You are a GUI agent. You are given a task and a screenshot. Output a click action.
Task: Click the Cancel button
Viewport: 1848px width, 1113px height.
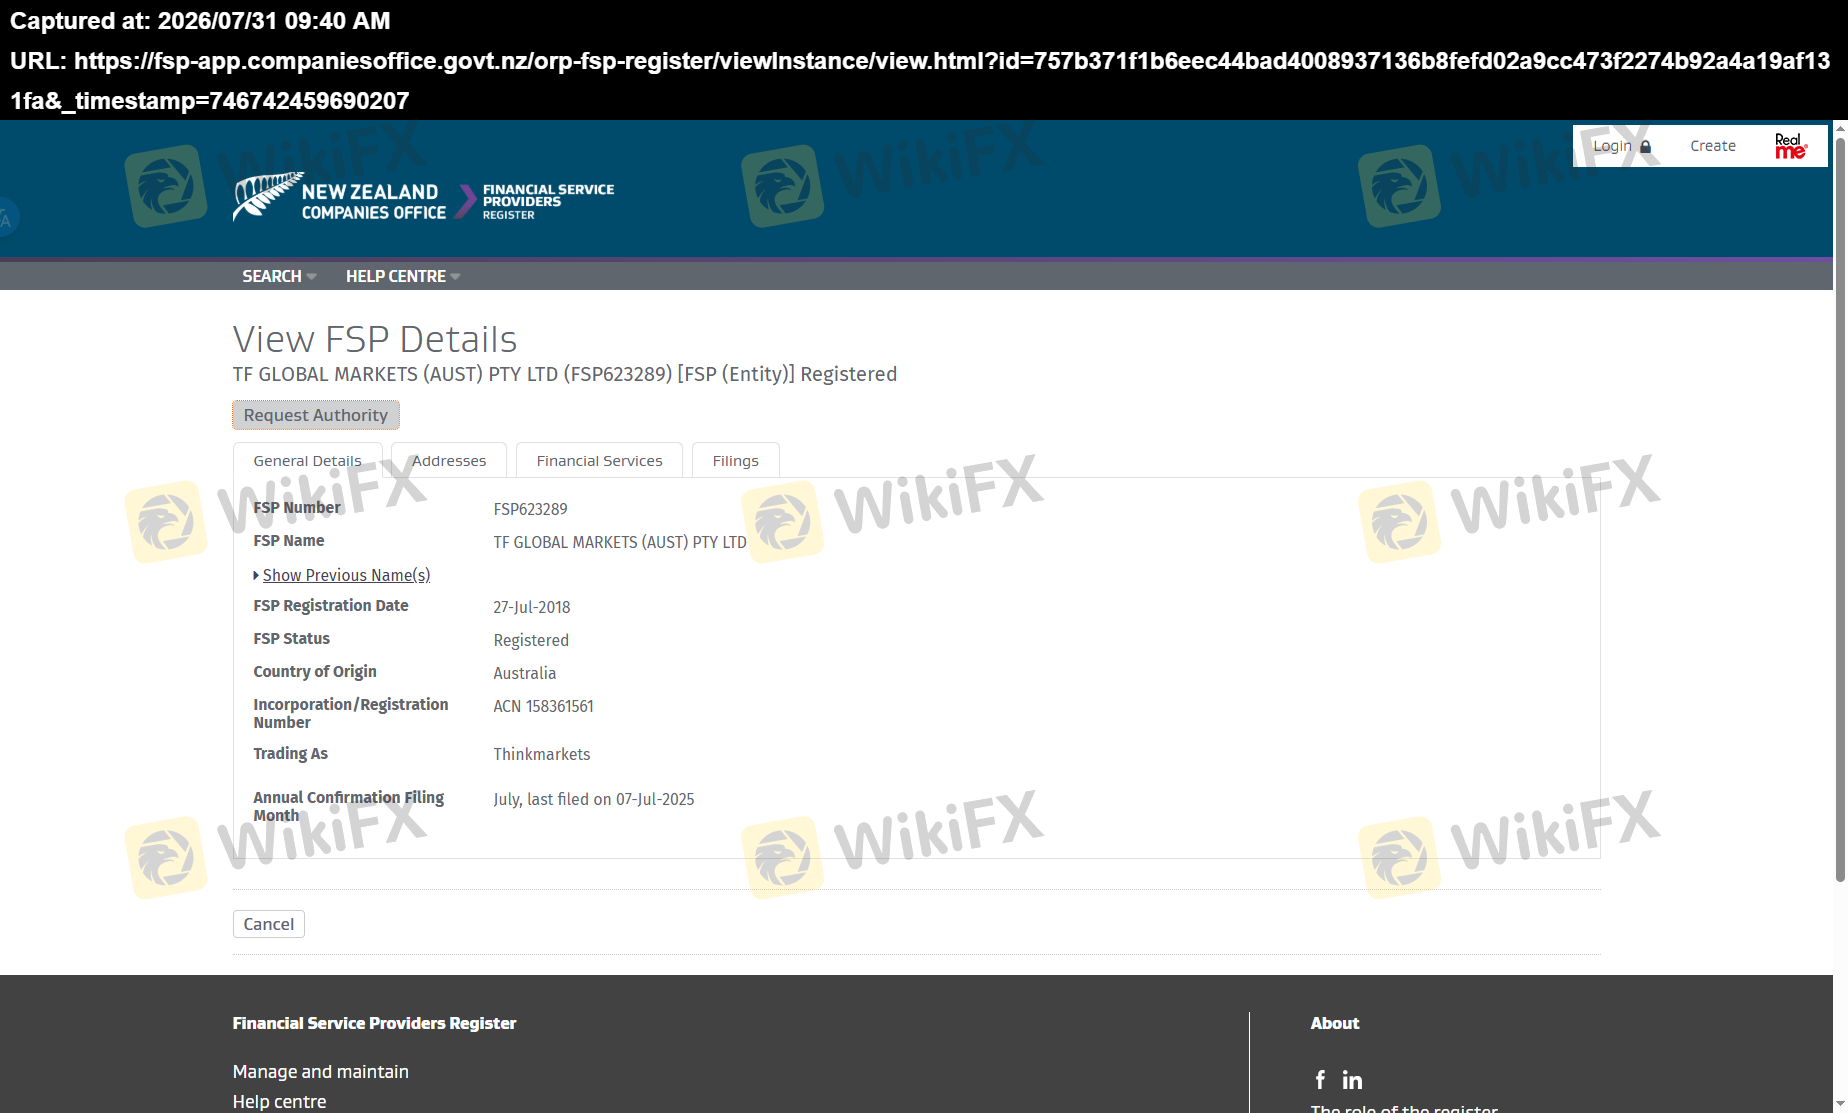pos(269,924)
